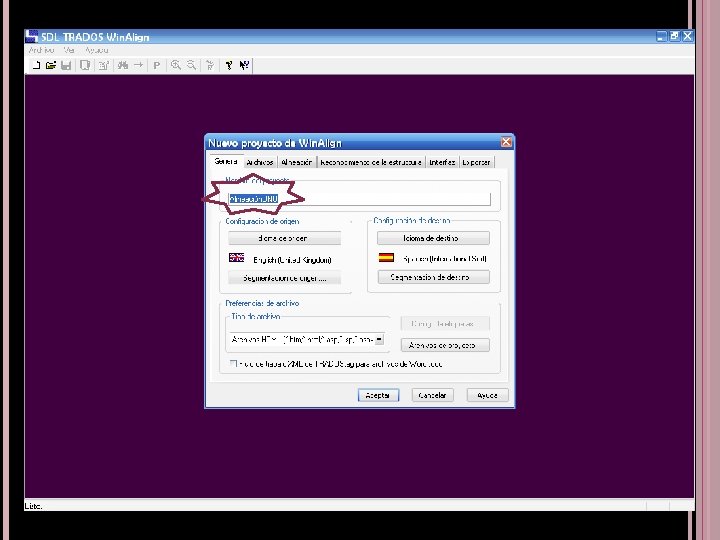This screenshot has height=540, width=720.
Task: Switch to the Exportar tab
Action: [x=477, y=162]
